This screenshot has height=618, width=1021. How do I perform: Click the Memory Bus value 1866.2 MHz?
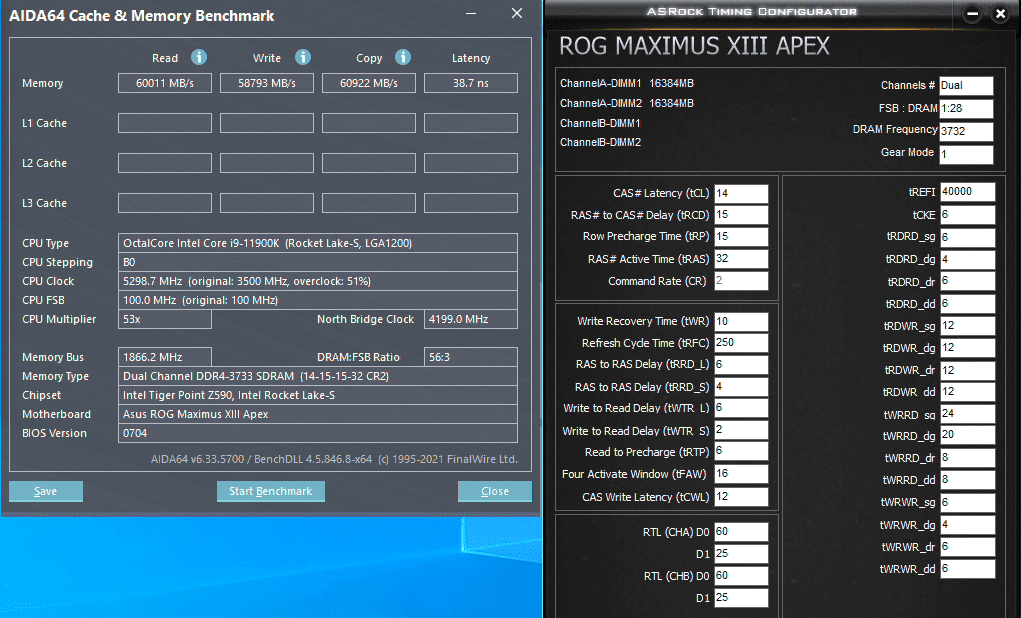pyautogui.click(x=165, y=357)
